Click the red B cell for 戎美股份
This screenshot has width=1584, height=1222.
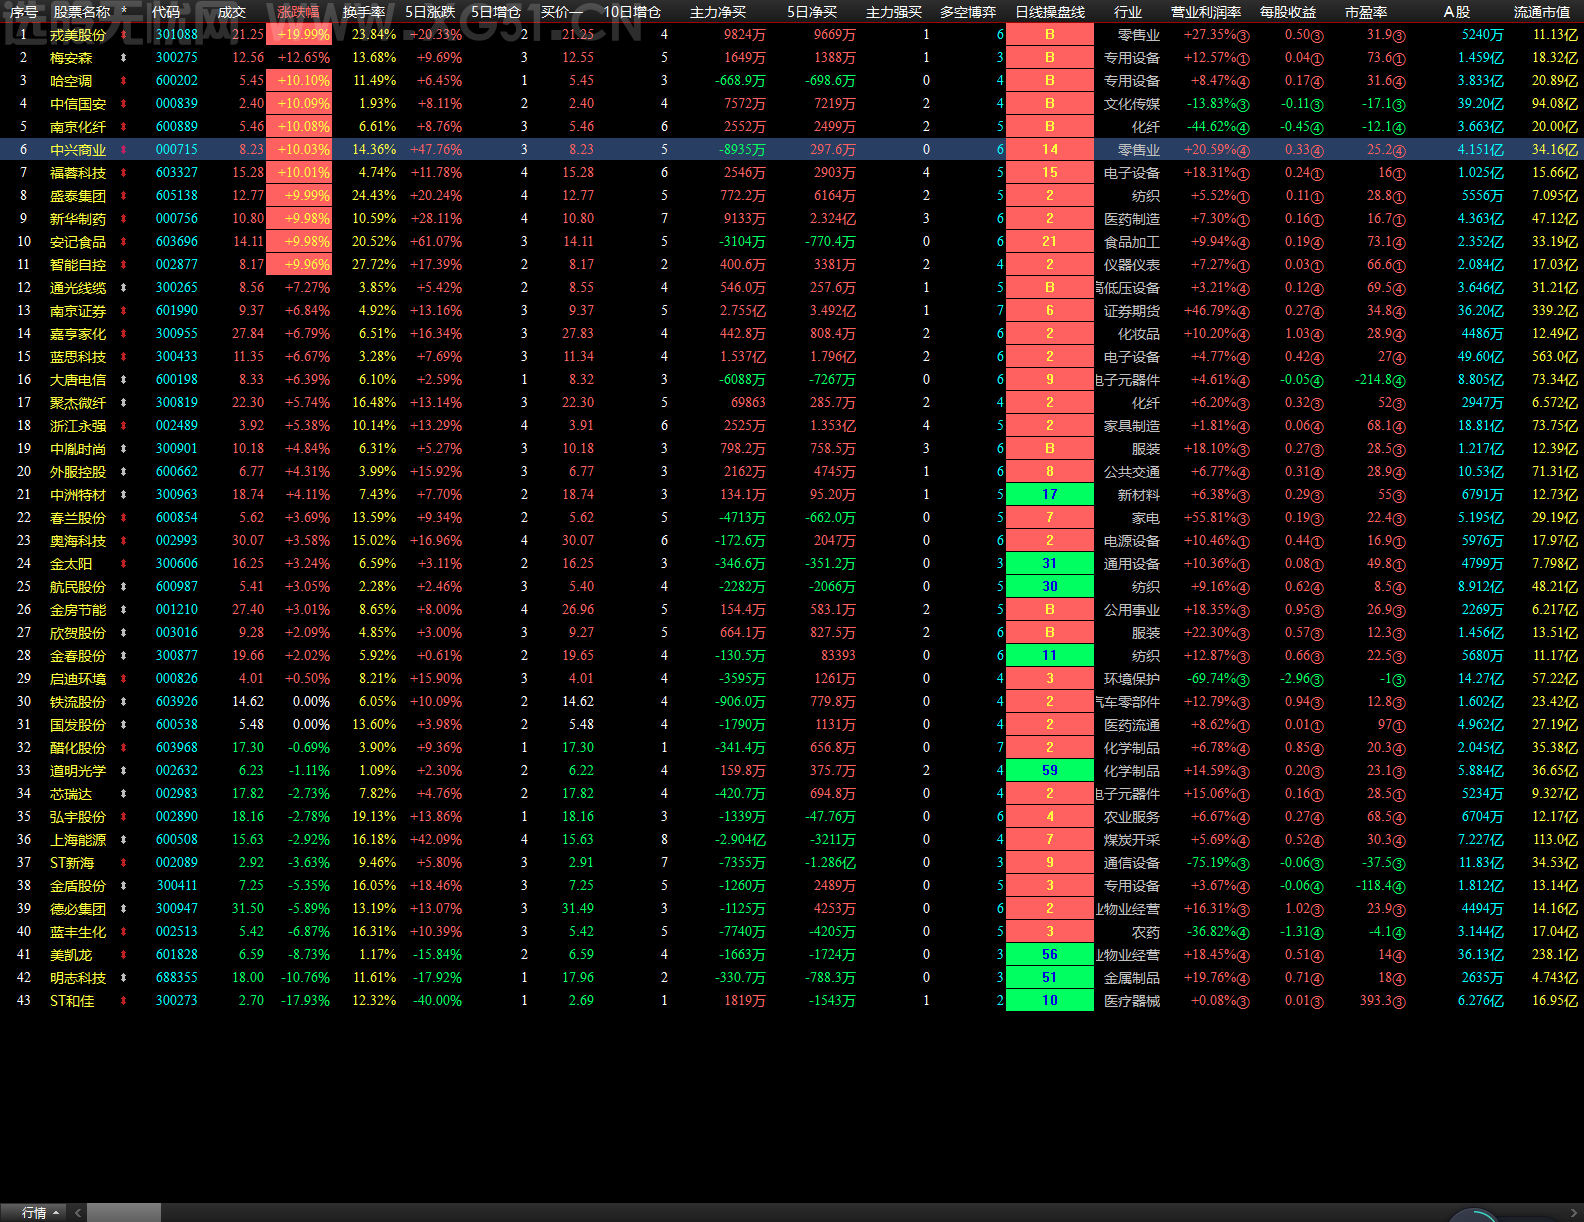(x=1050, y=35)
